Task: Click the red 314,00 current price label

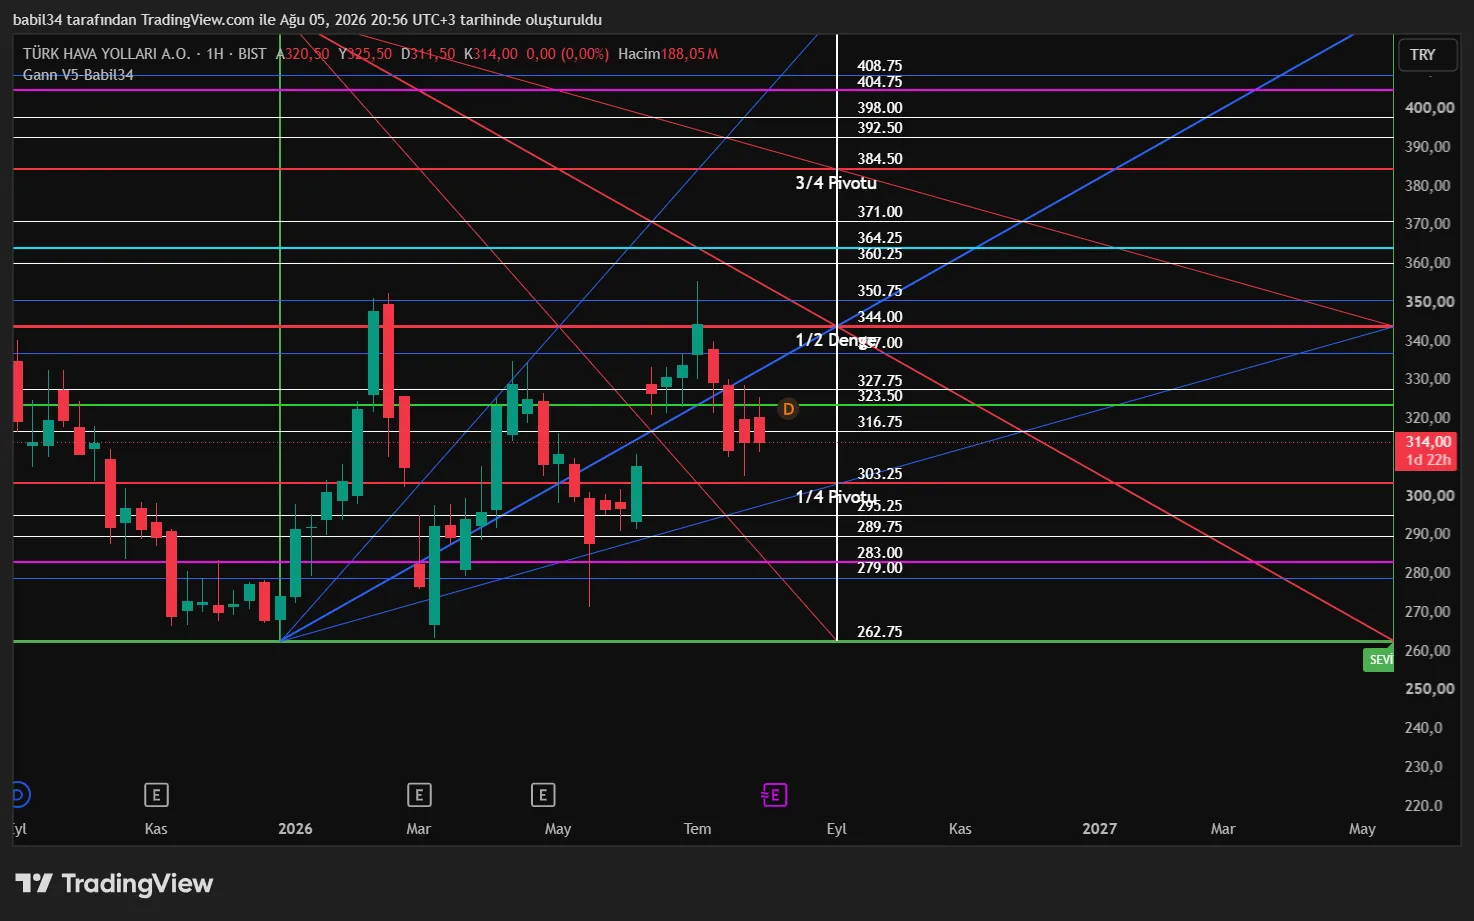Action: click(x=1427, y=450)
